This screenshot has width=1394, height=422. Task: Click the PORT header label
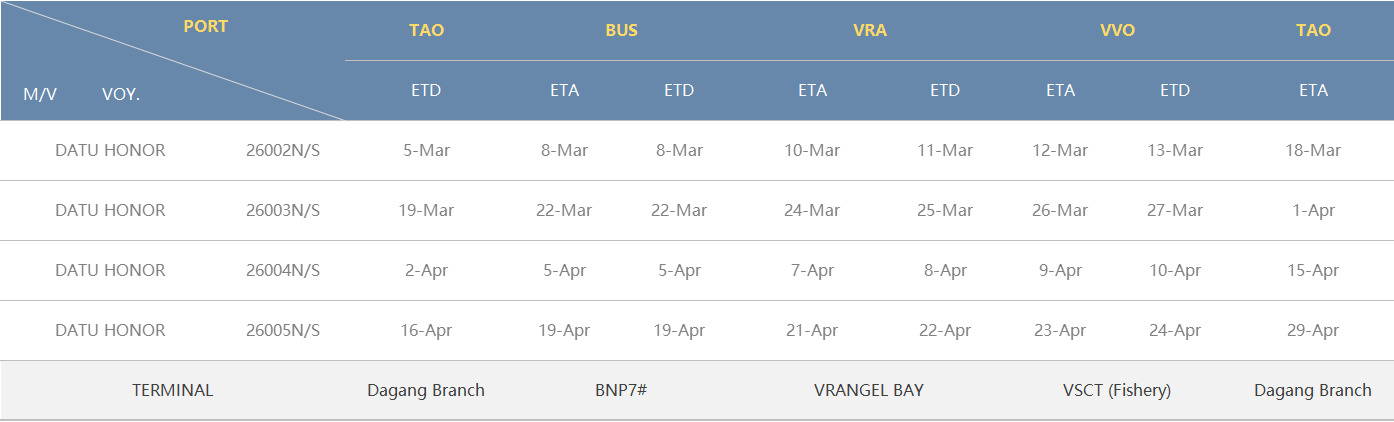(x=205, y=26)
